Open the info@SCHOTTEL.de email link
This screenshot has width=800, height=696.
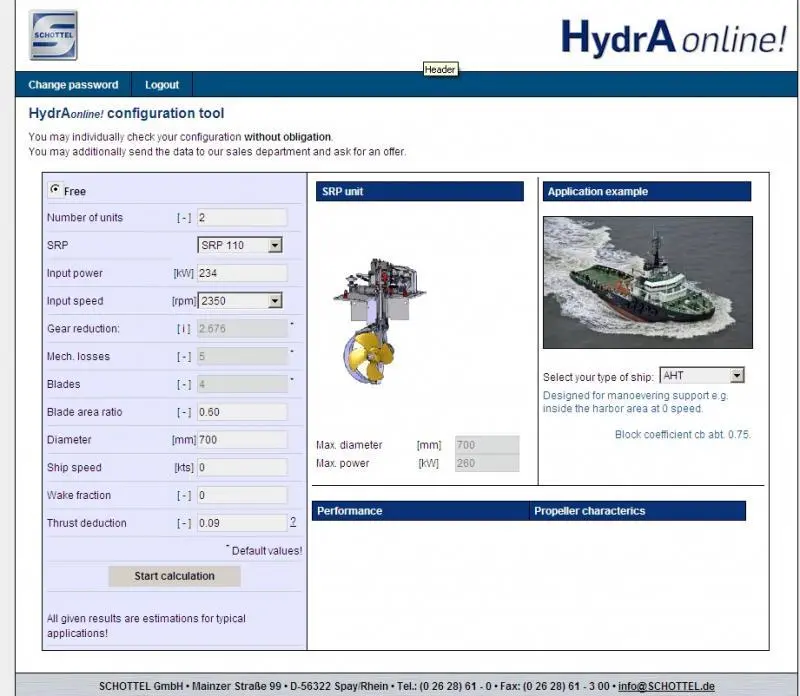[x=666, y=686]
